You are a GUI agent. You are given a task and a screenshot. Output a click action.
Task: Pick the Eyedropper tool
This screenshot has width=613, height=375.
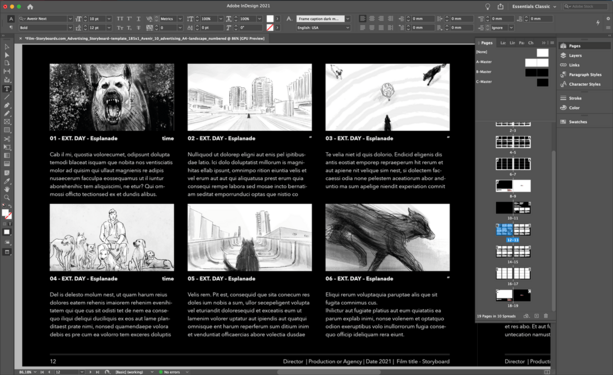pyautogui.click(x=7, y=181)
